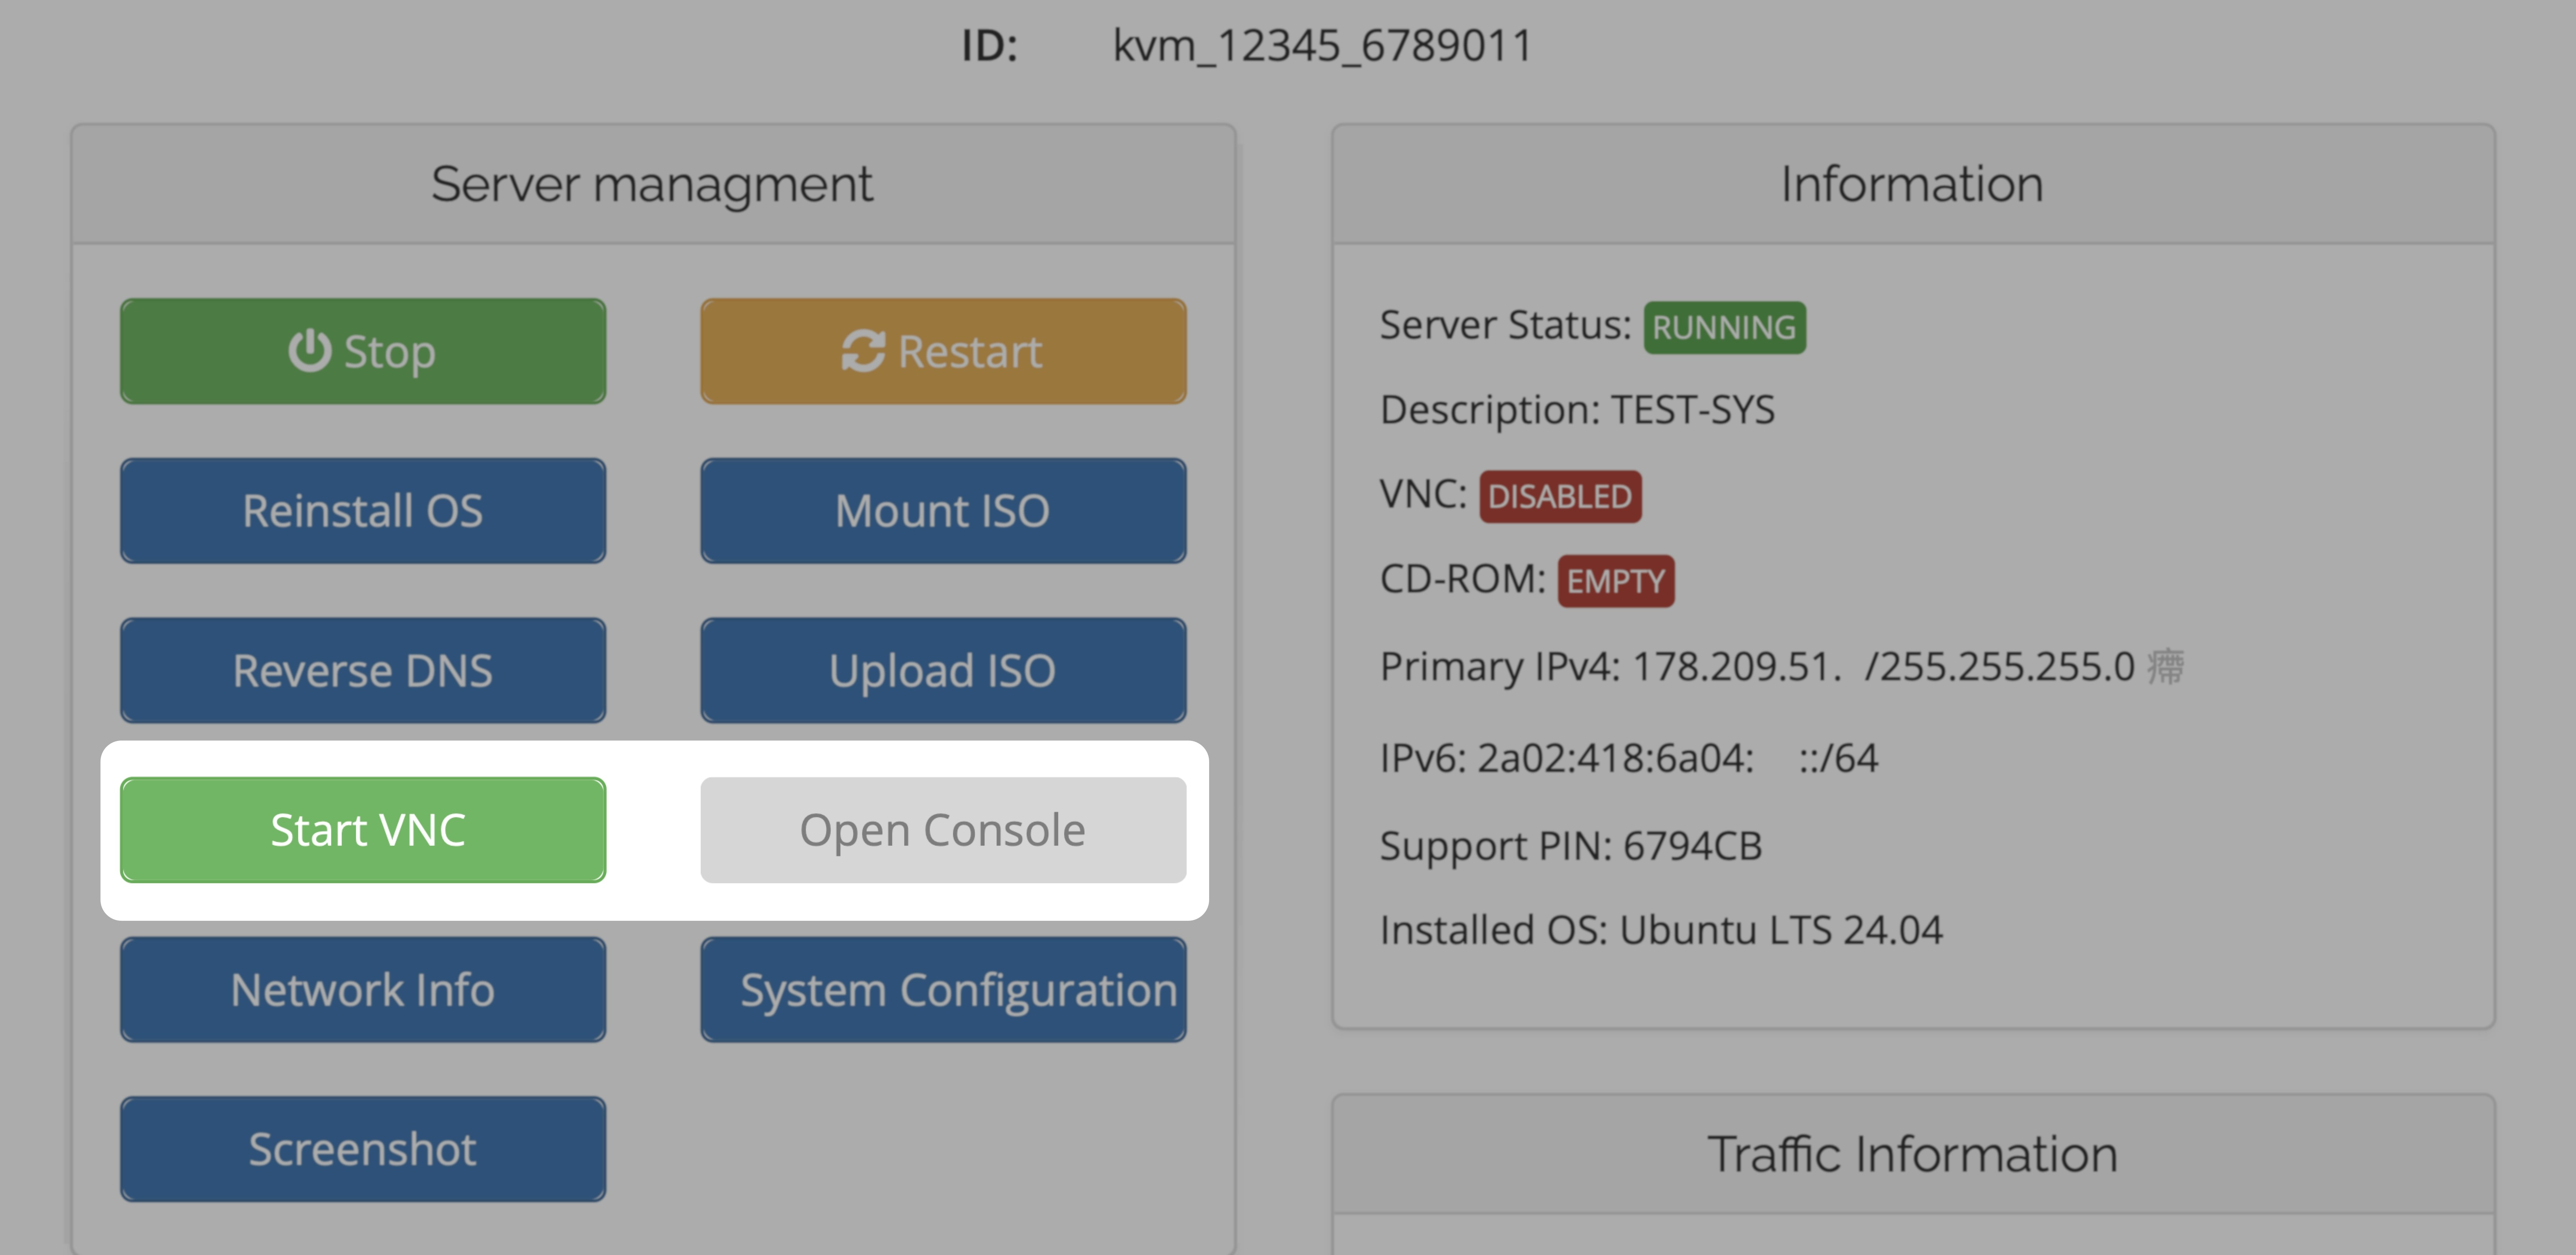The height and width of the screenshot is (1255, 2576).
Task: Click the Installed OS: Ubuntu LTS 24.04 line
Action: (x=1661, y=930)
